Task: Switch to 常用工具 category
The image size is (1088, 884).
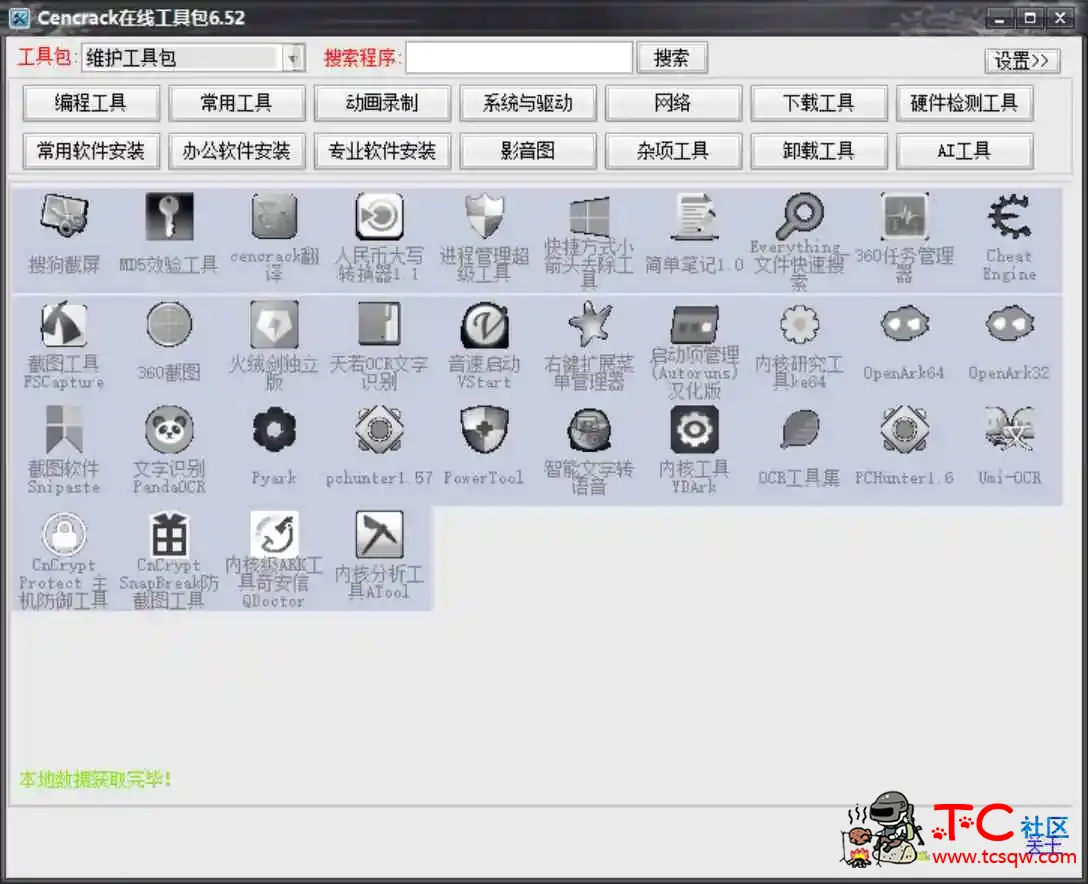Action: coord(237,103)
